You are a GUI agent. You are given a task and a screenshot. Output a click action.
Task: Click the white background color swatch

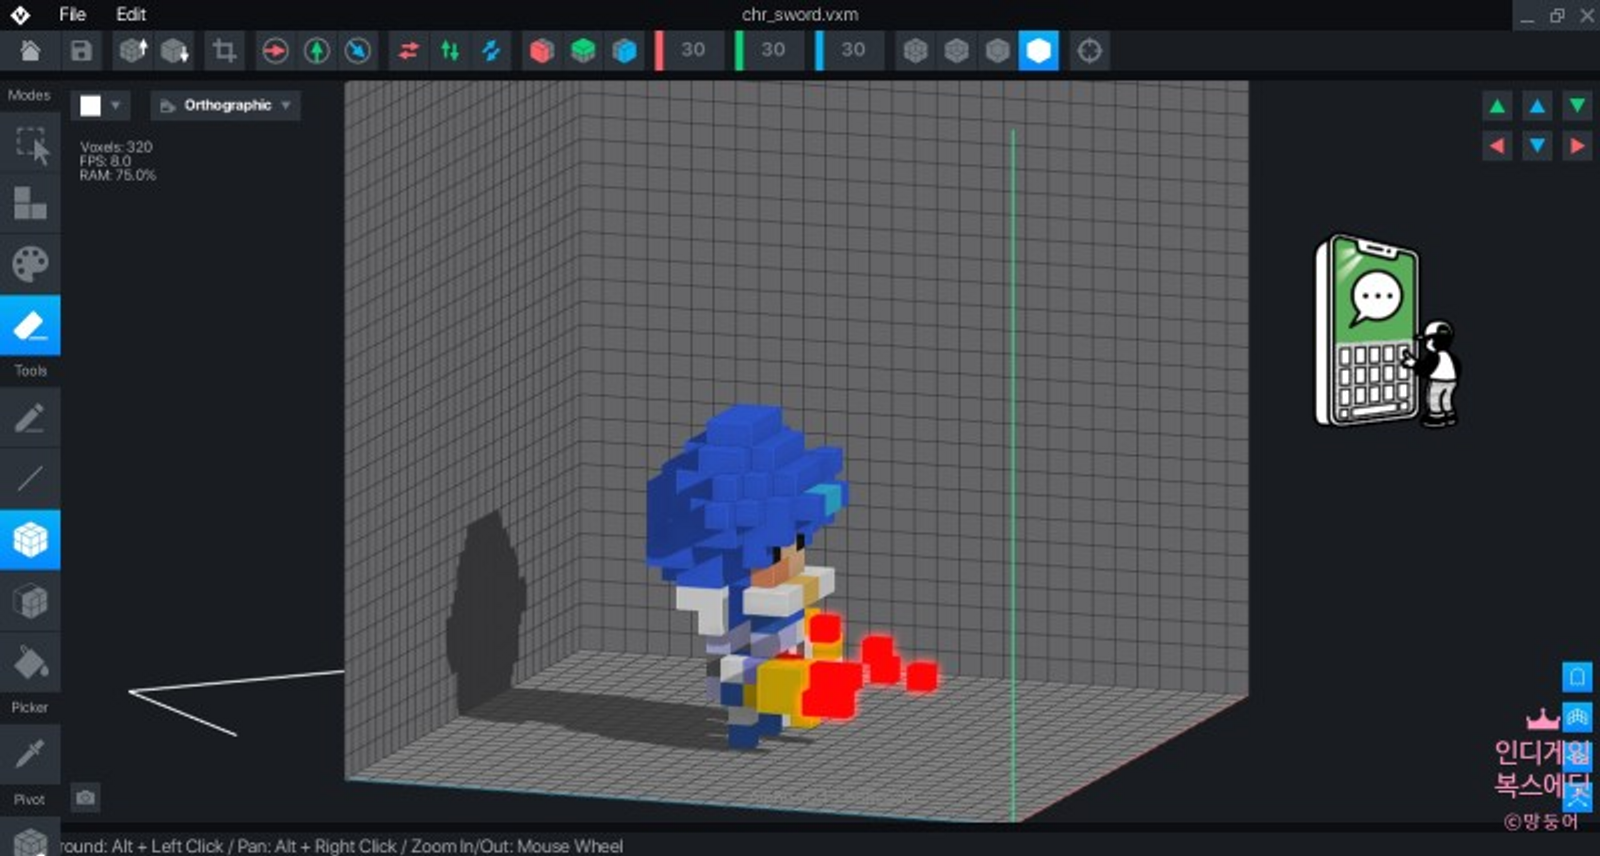coord(91,105)
